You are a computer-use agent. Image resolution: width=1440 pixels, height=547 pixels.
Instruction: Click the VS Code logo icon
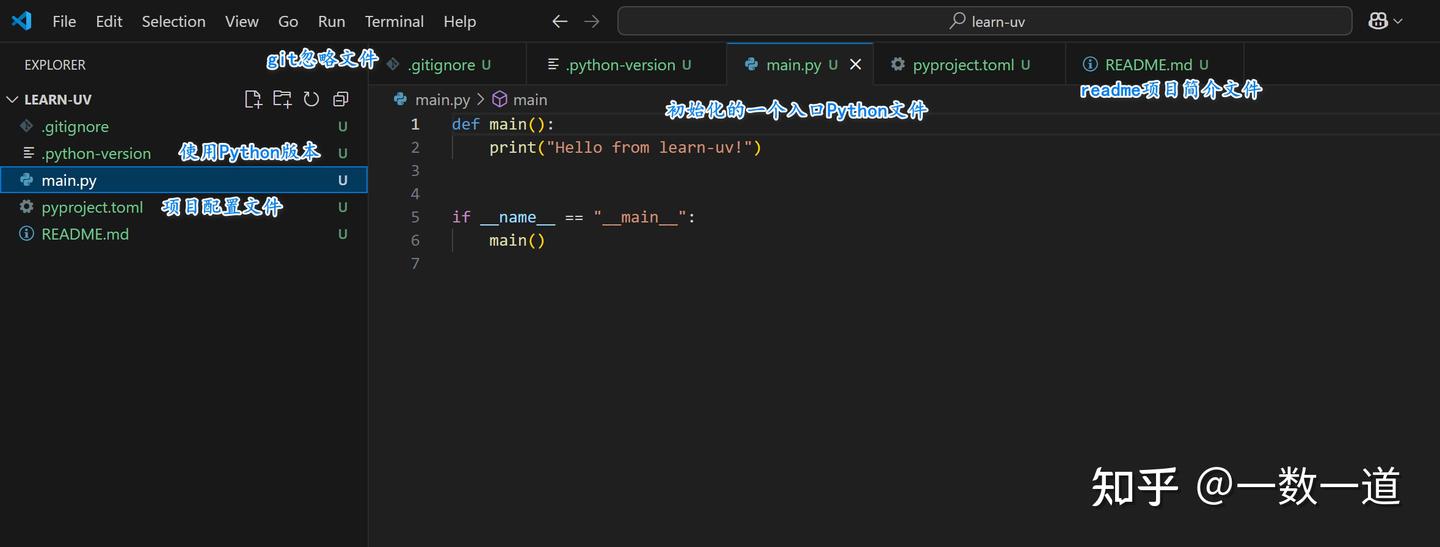(x=21, y=21)
